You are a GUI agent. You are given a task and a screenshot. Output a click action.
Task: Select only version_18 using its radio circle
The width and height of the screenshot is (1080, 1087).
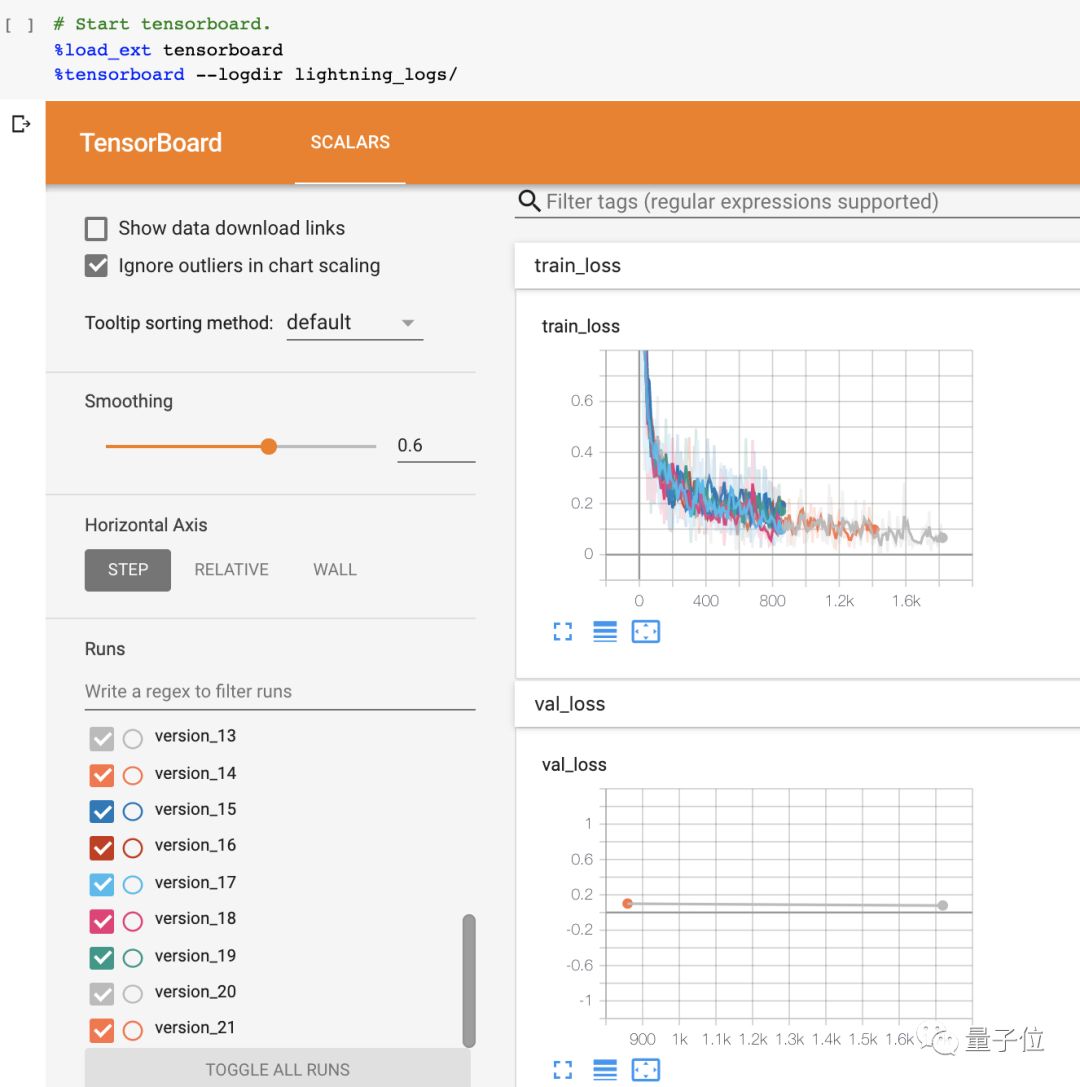click(133, 920)
